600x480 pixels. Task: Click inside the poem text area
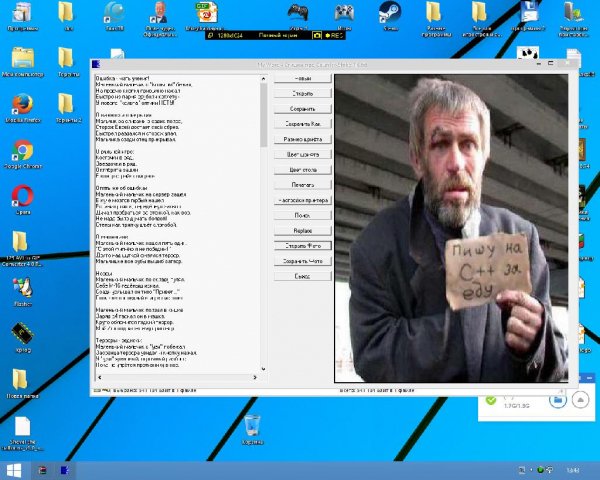pyautogui.click(x=178, y=224)
